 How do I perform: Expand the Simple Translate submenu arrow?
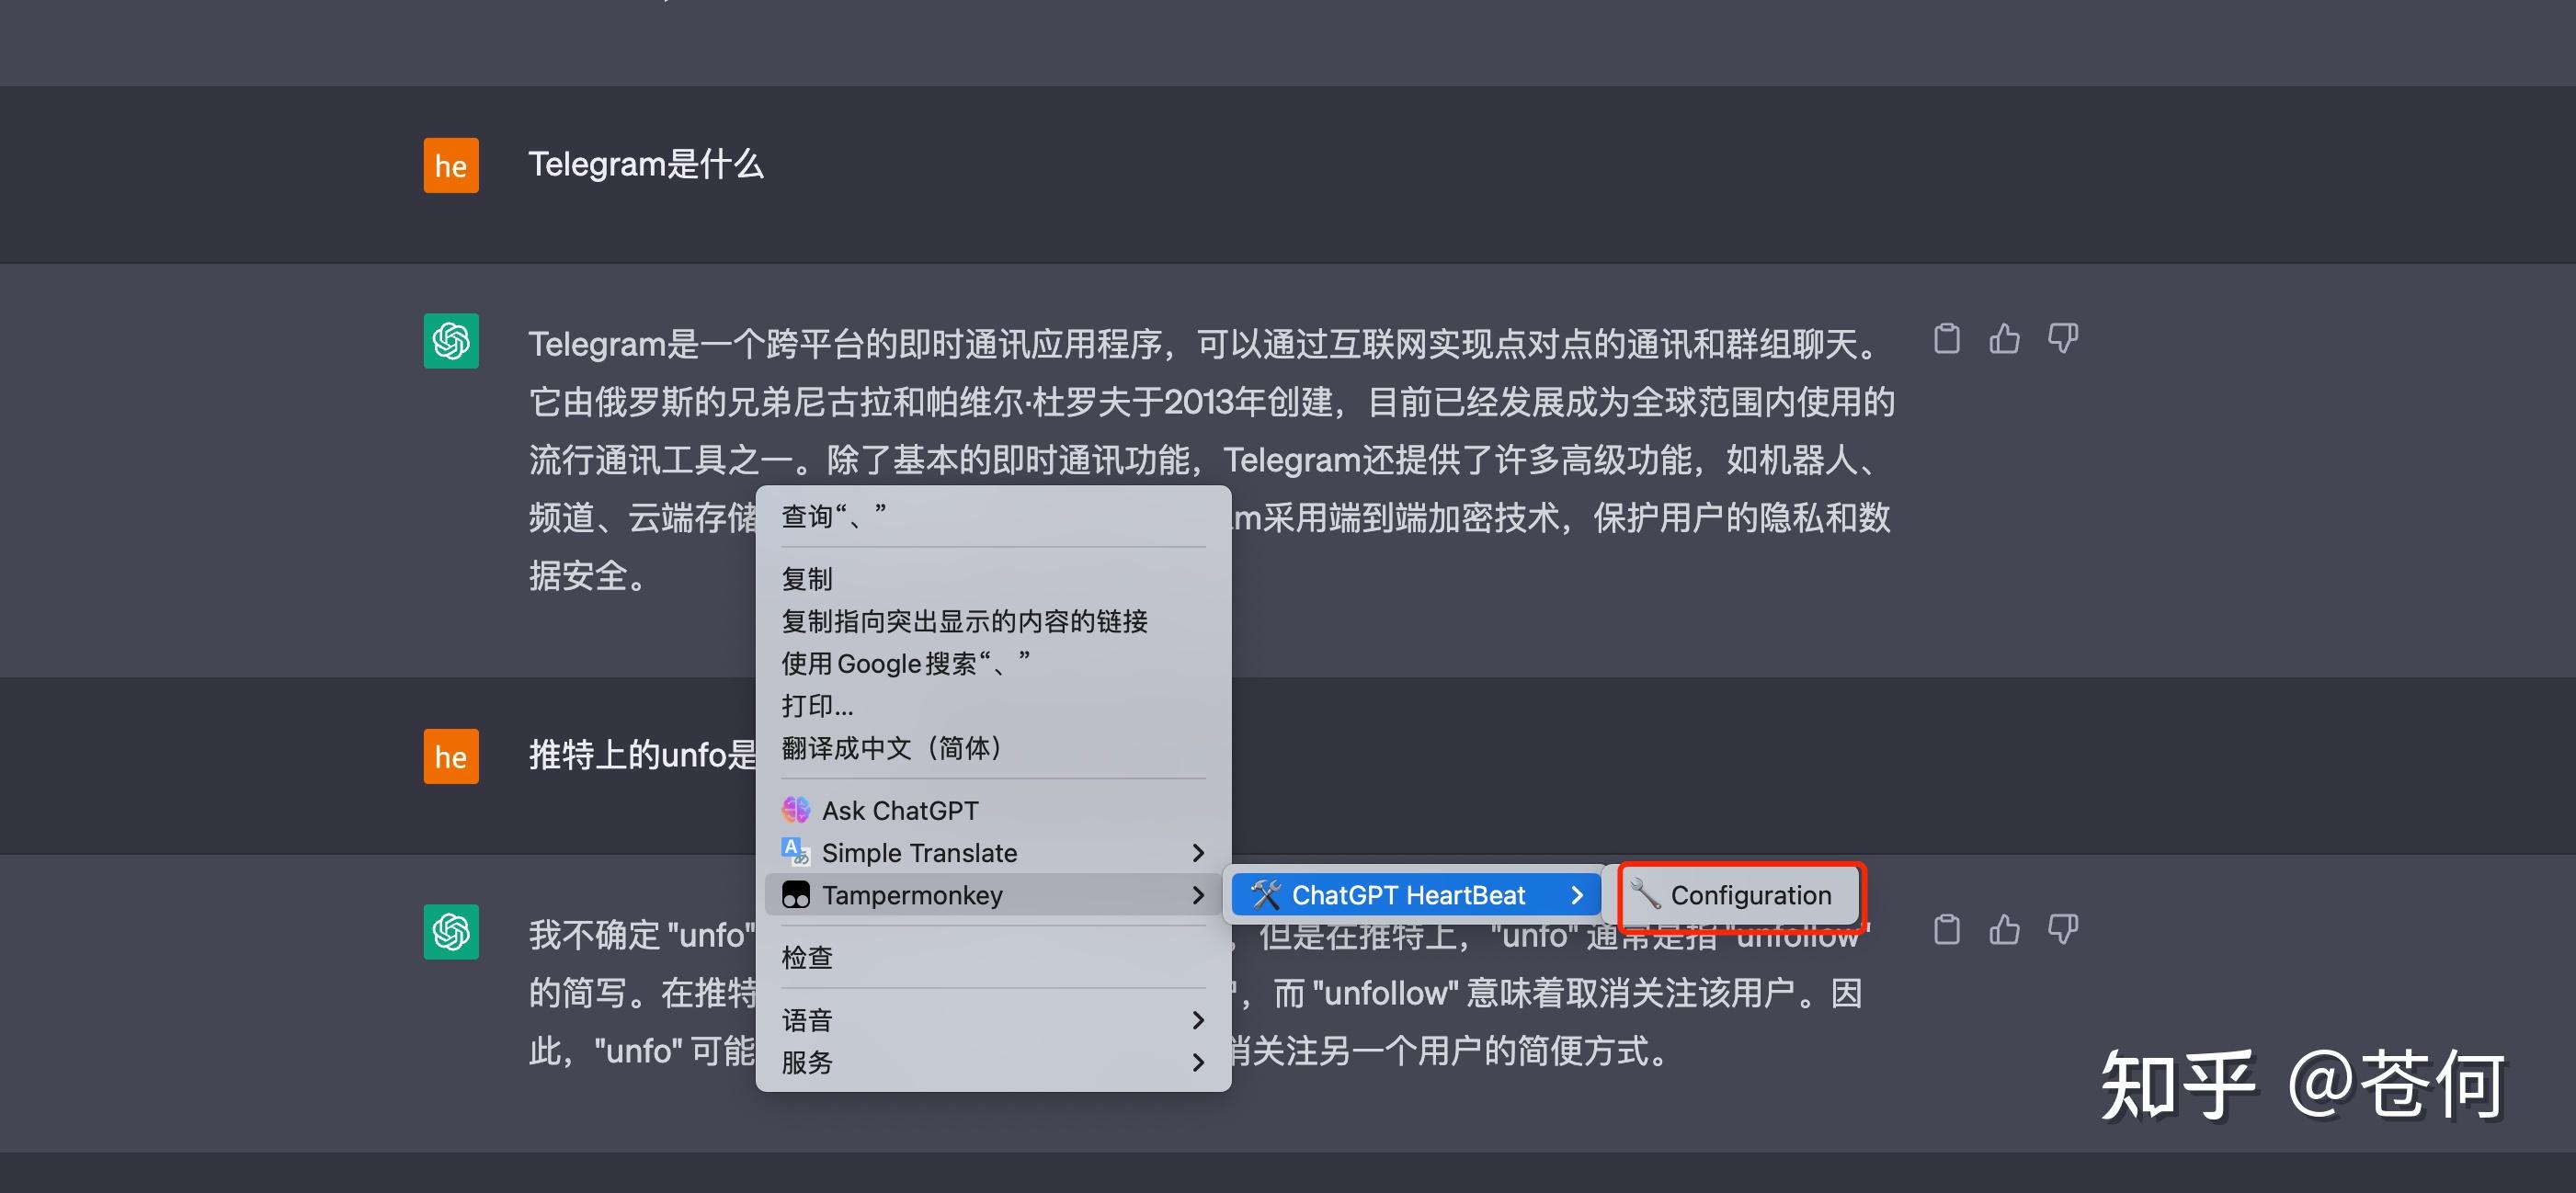click(1197, 852)
